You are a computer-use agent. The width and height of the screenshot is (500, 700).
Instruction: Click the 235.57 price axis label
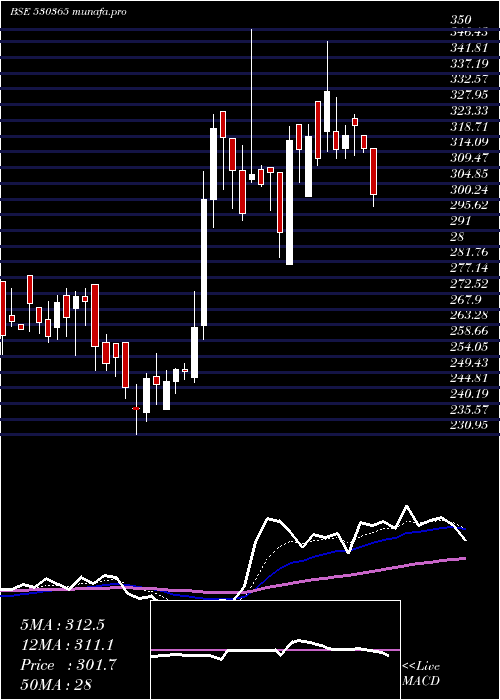point(468,410)
